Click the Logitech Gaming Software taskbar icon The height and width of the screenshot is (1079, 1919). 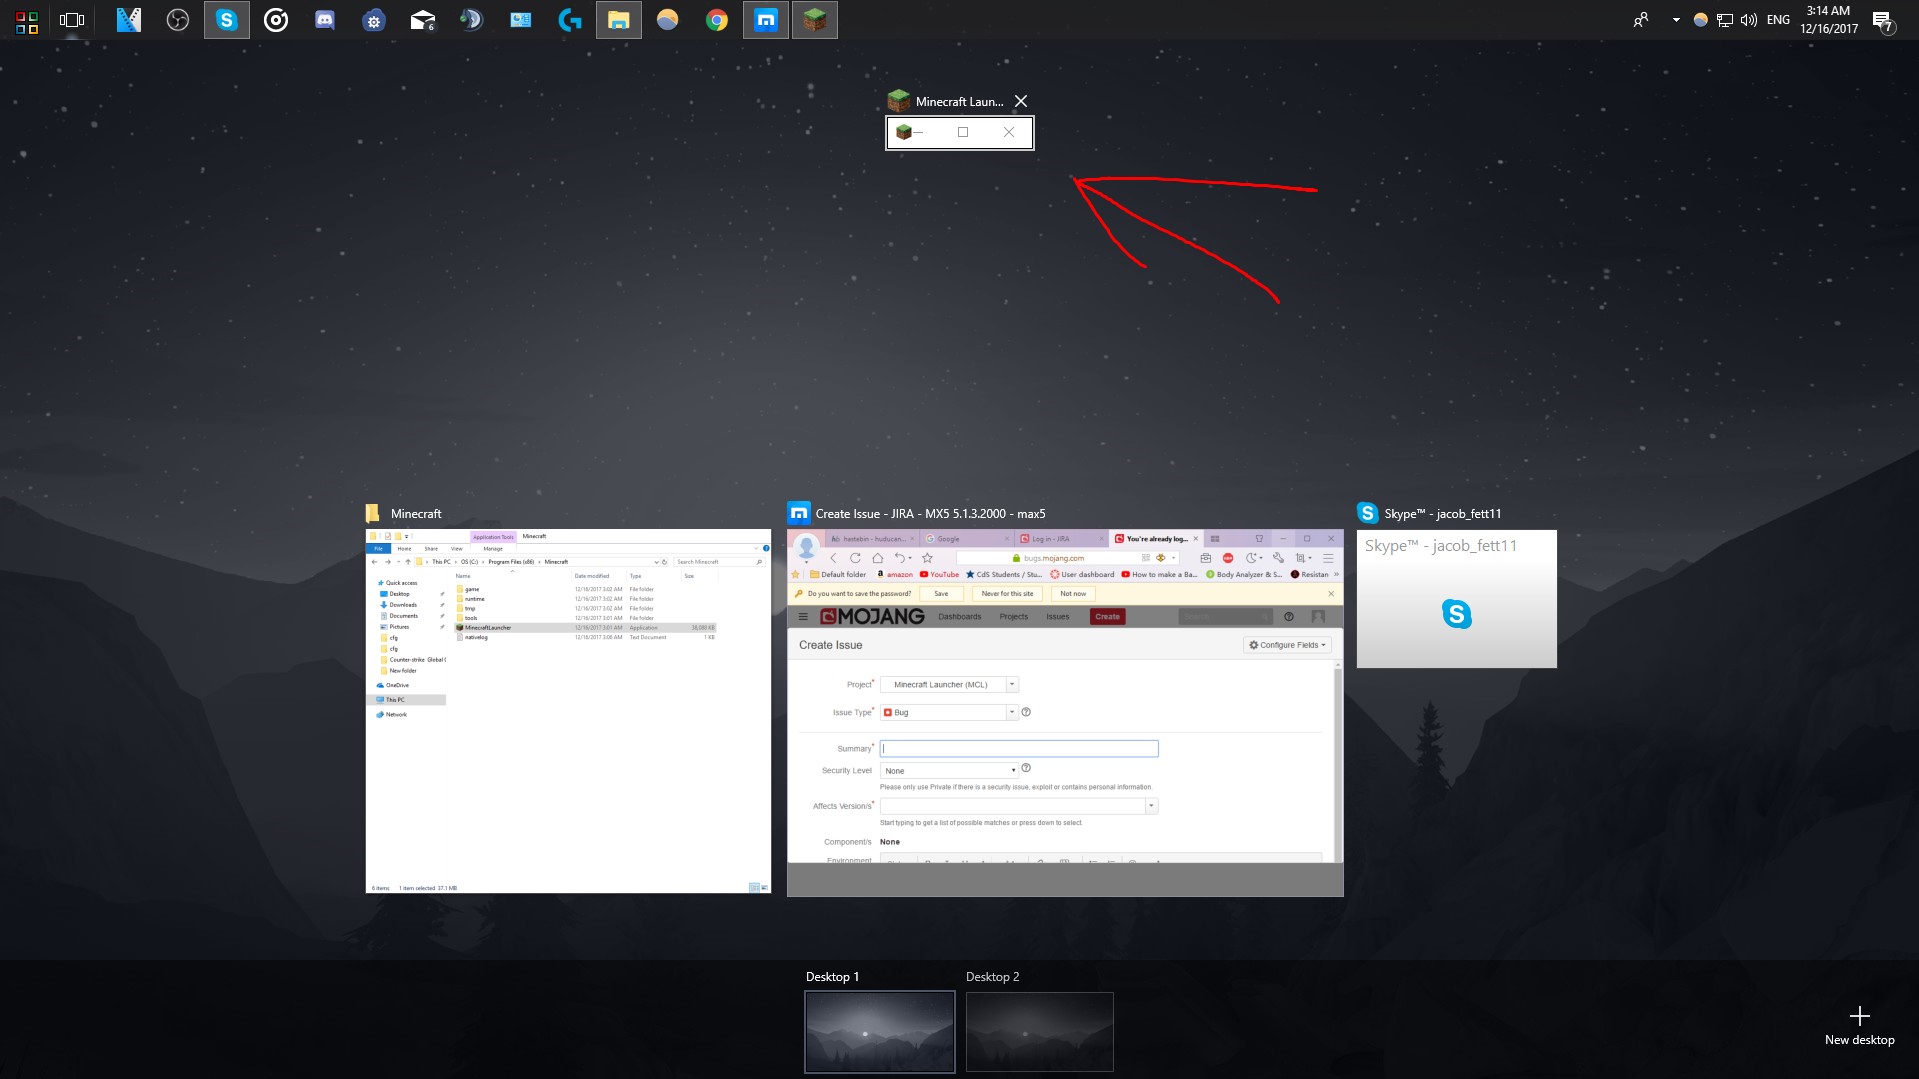click(569, 20)
